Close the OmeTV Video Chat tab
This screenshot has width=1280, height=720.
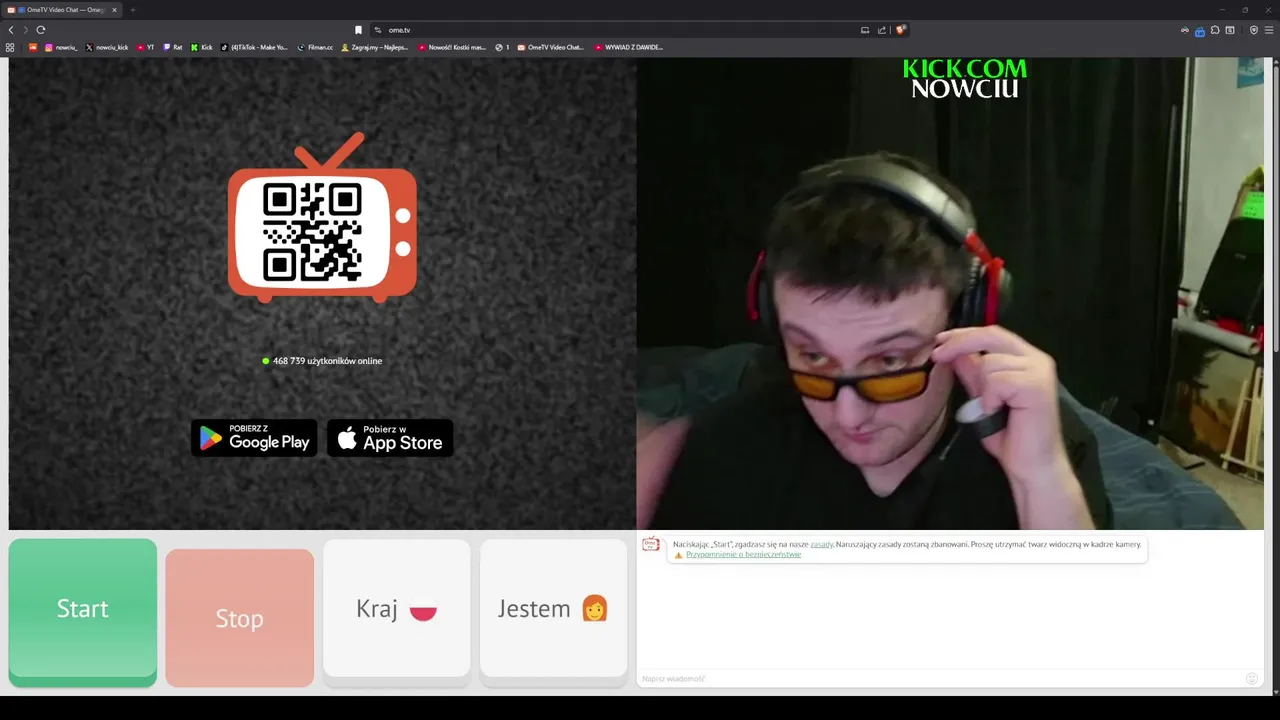coord(114,10)
